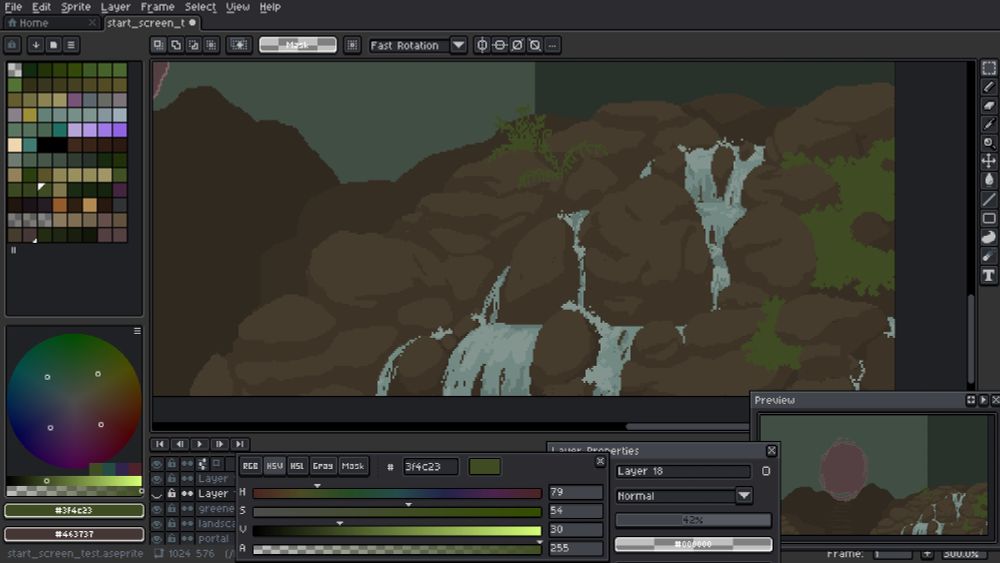Expand the Normal blend mode dropdown
Viewport: 1000px width, 563px height.
[743, 496]
